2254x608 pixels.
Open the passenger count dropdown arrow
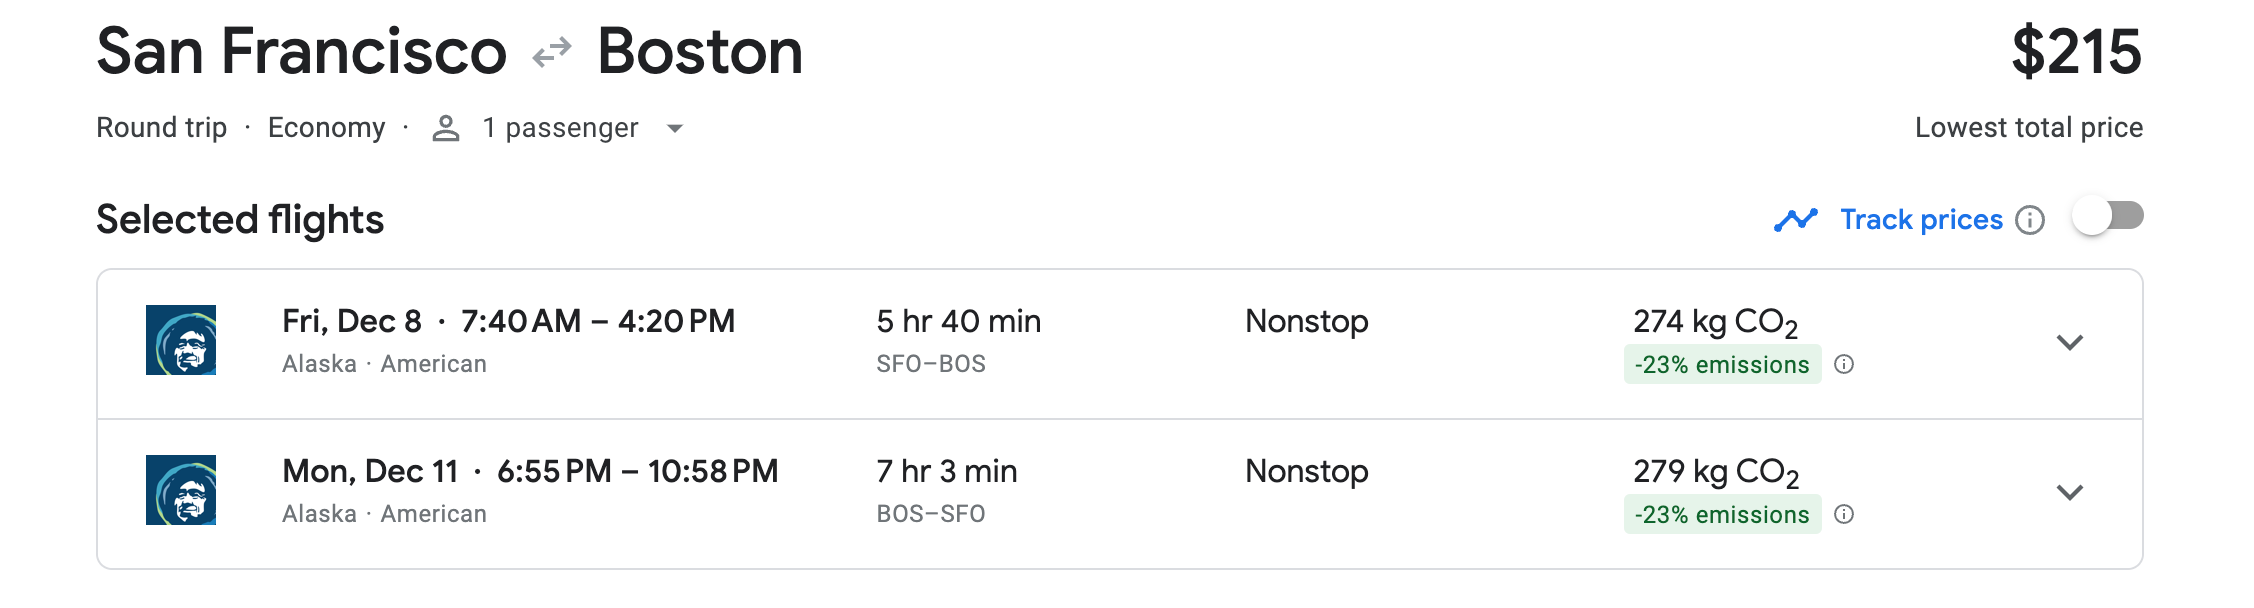pos(675,128)
